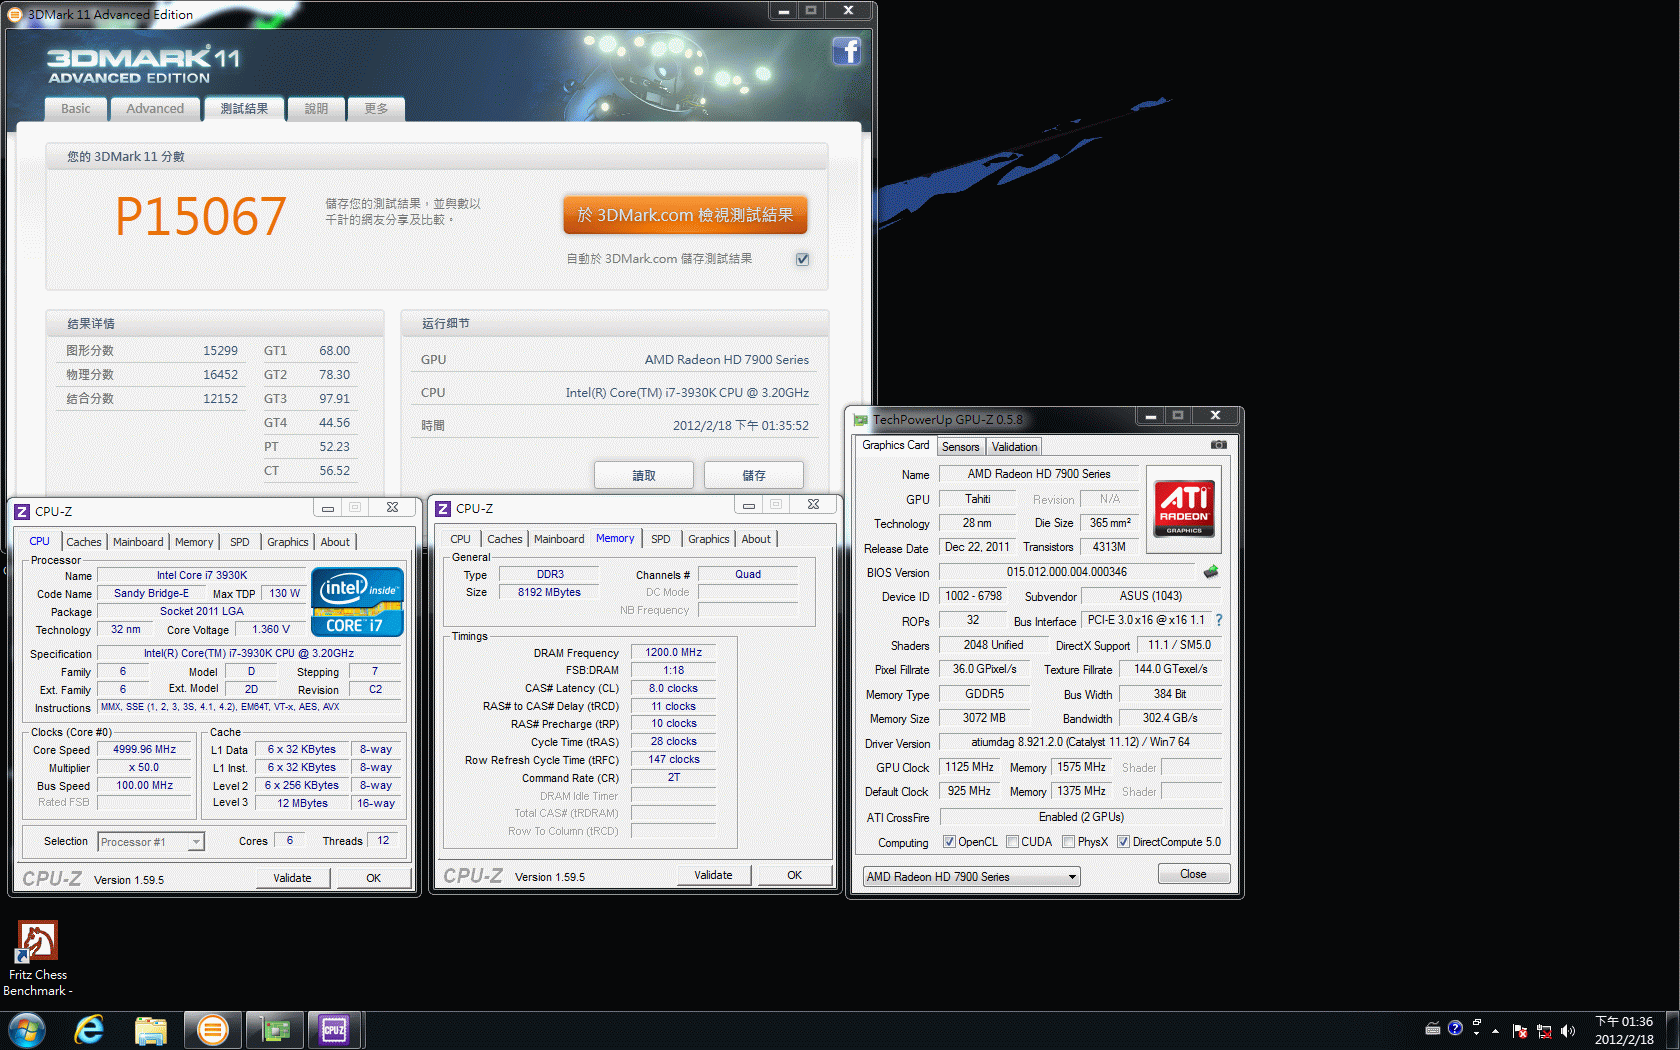Open SPD tab in the Memory CPU-Z window
This screenshot has height=1050, width=1680.
pos(661,539)
